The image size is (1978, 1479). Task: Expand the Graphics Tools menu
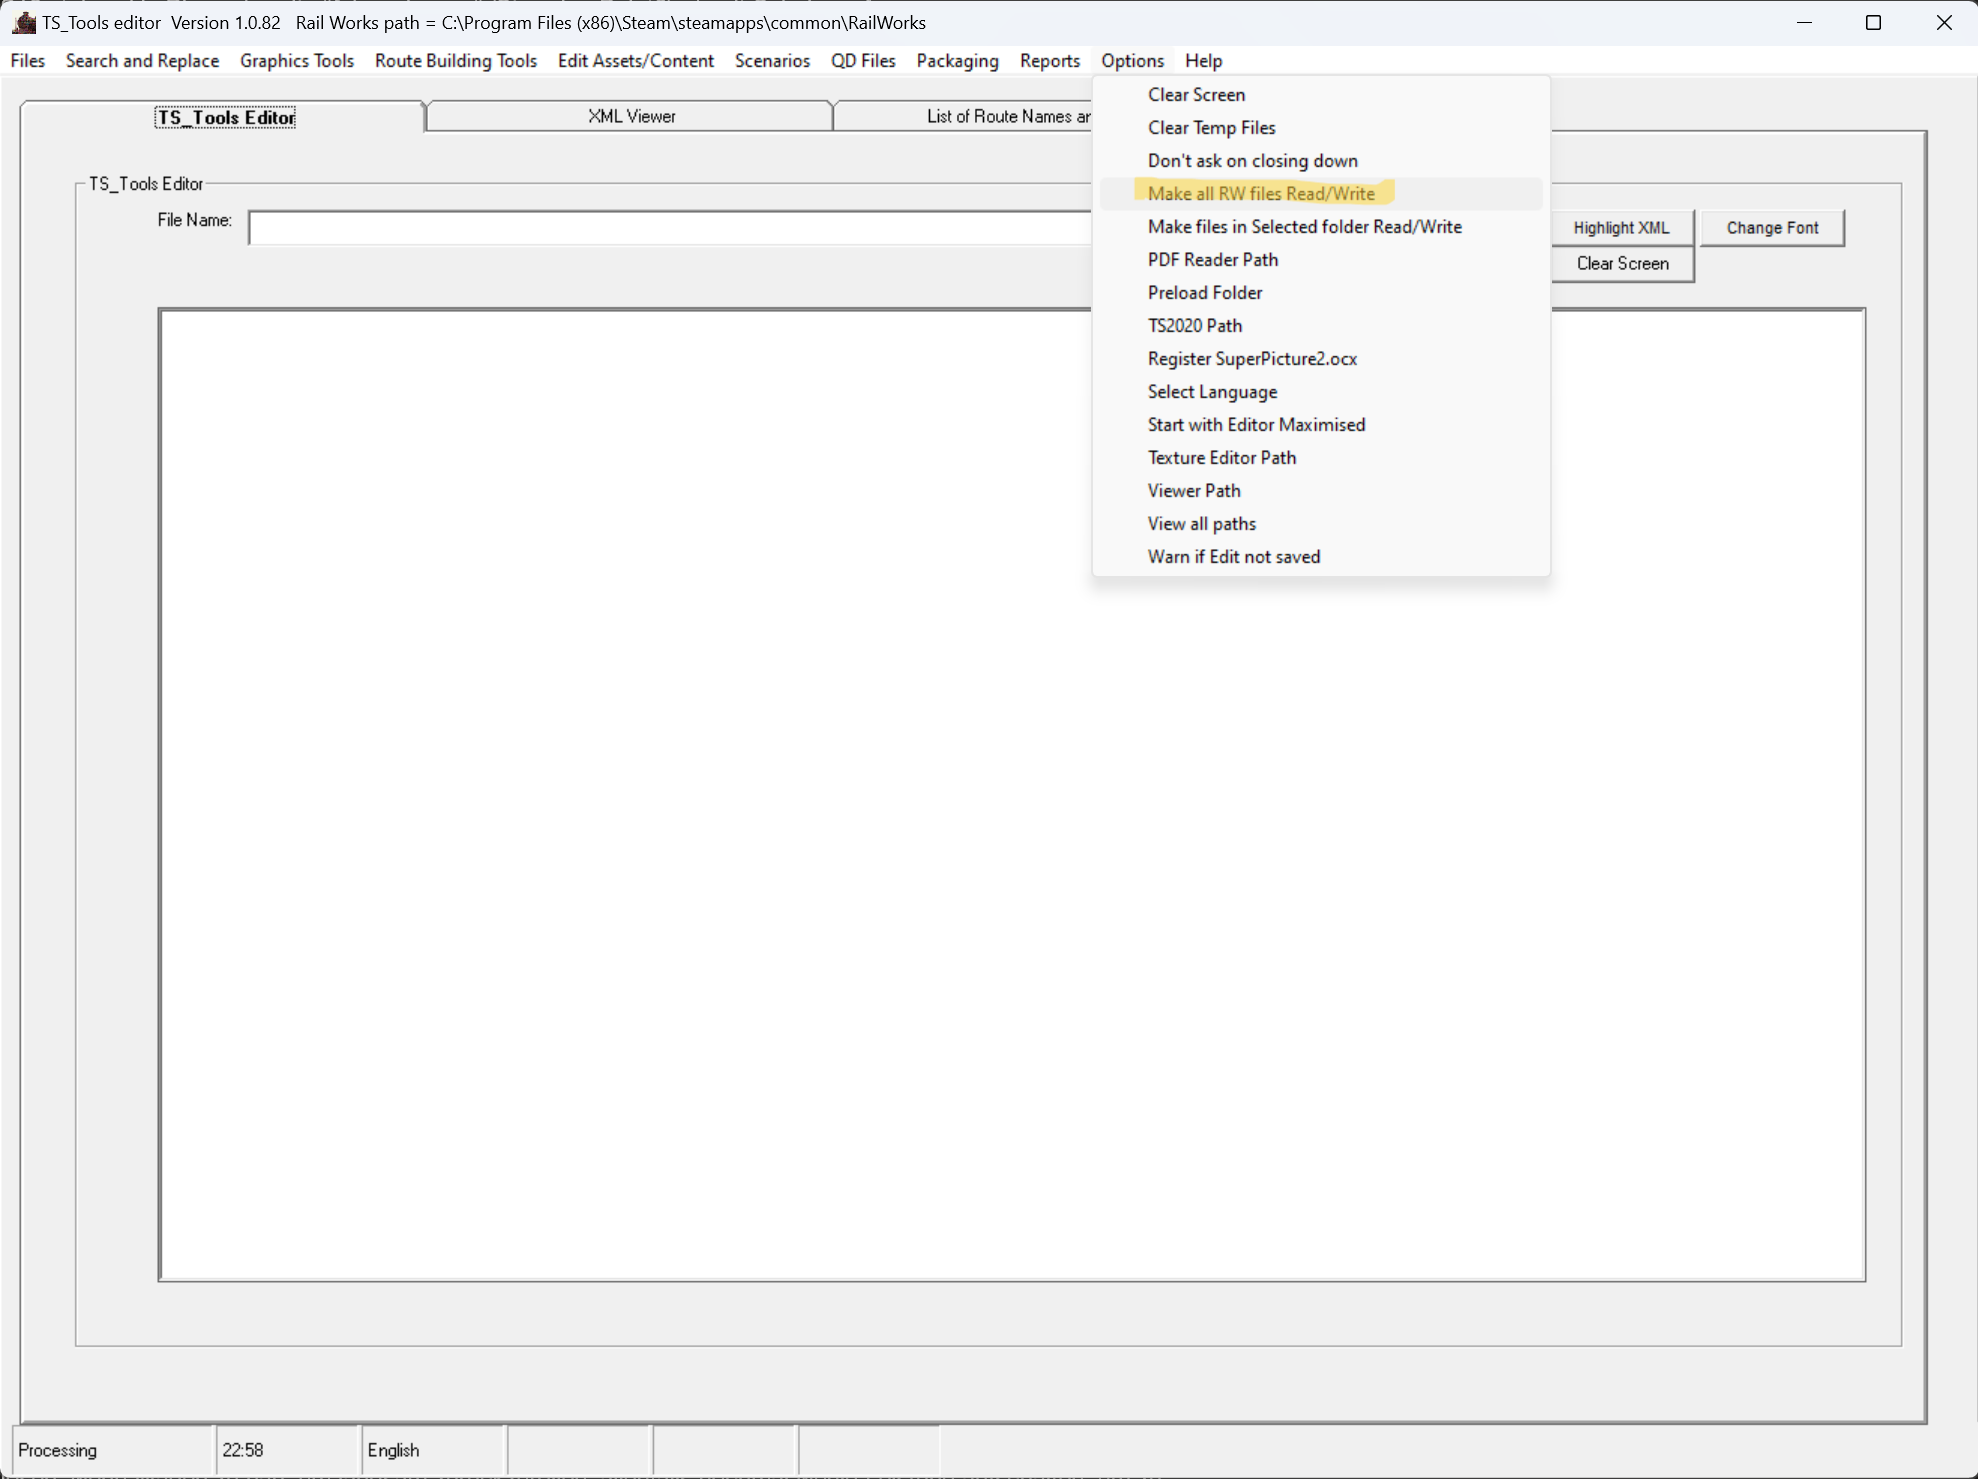296,61
